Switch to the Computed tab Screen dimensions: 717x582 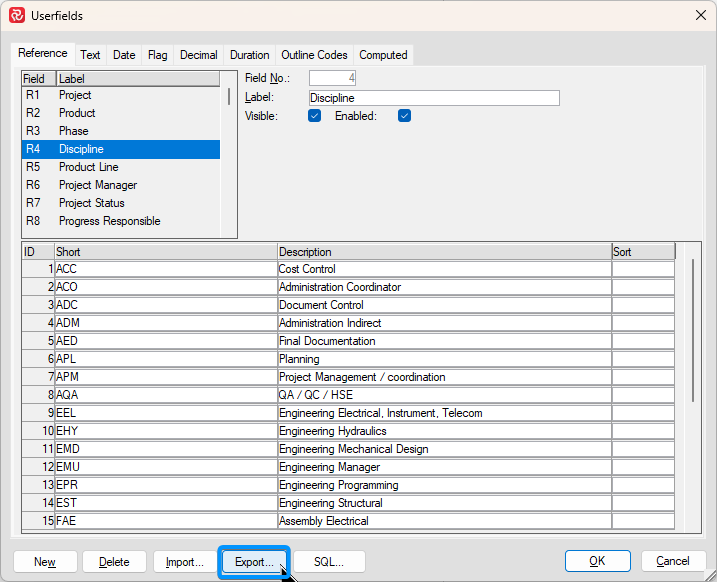click(x=383, y=55)
